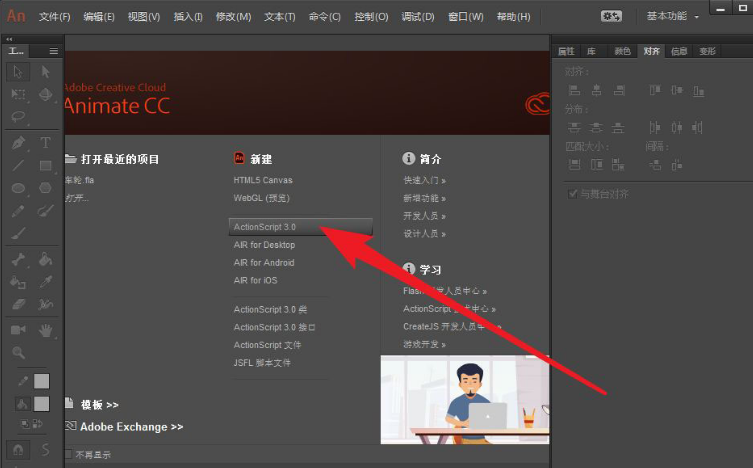Select the Zoom magnifier tool

click(x=18, y=353)
